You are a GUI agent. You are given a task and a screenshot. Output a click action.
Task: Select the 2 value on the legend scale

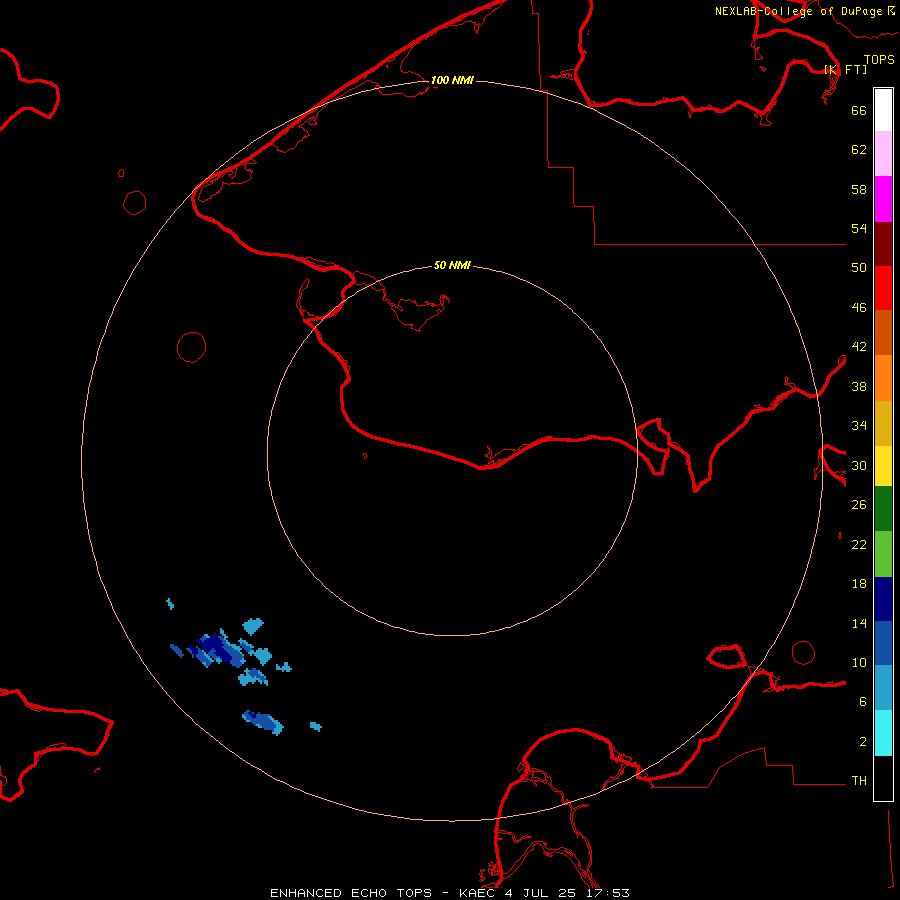tap(863, 742)
